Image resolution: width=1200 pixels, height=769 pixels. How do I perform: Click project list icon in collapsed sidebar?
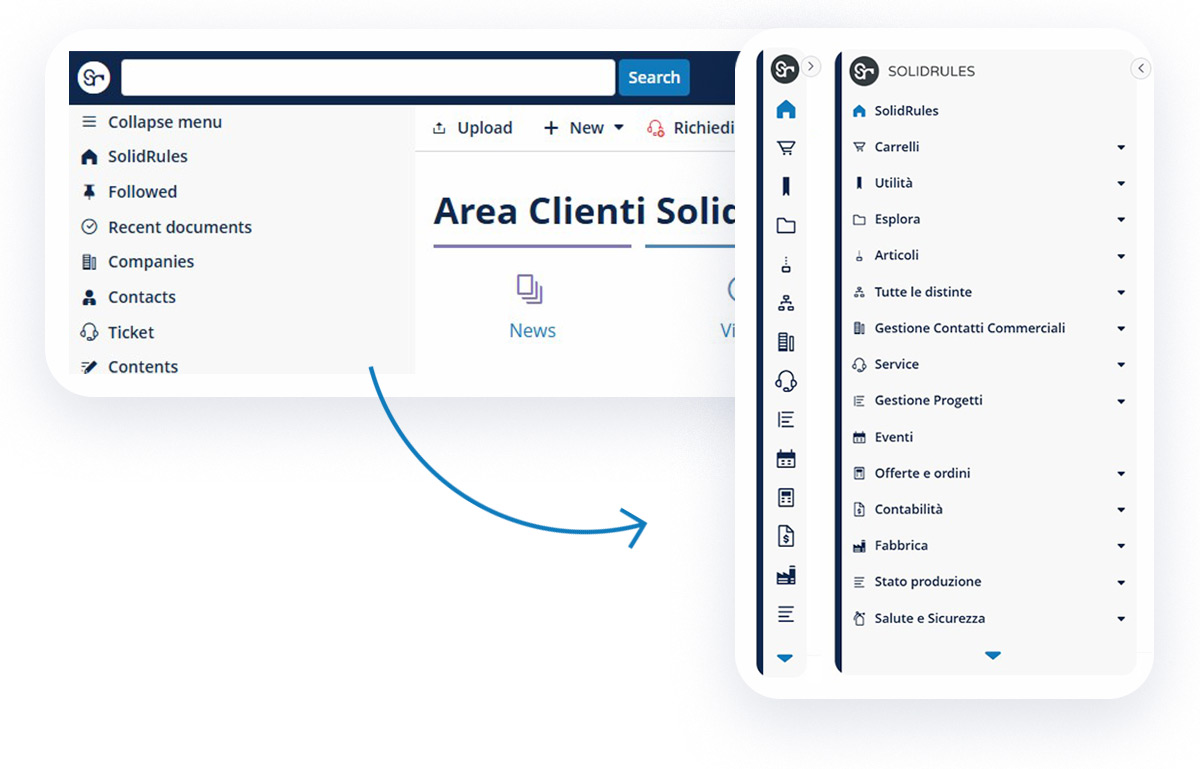point(786,420)
